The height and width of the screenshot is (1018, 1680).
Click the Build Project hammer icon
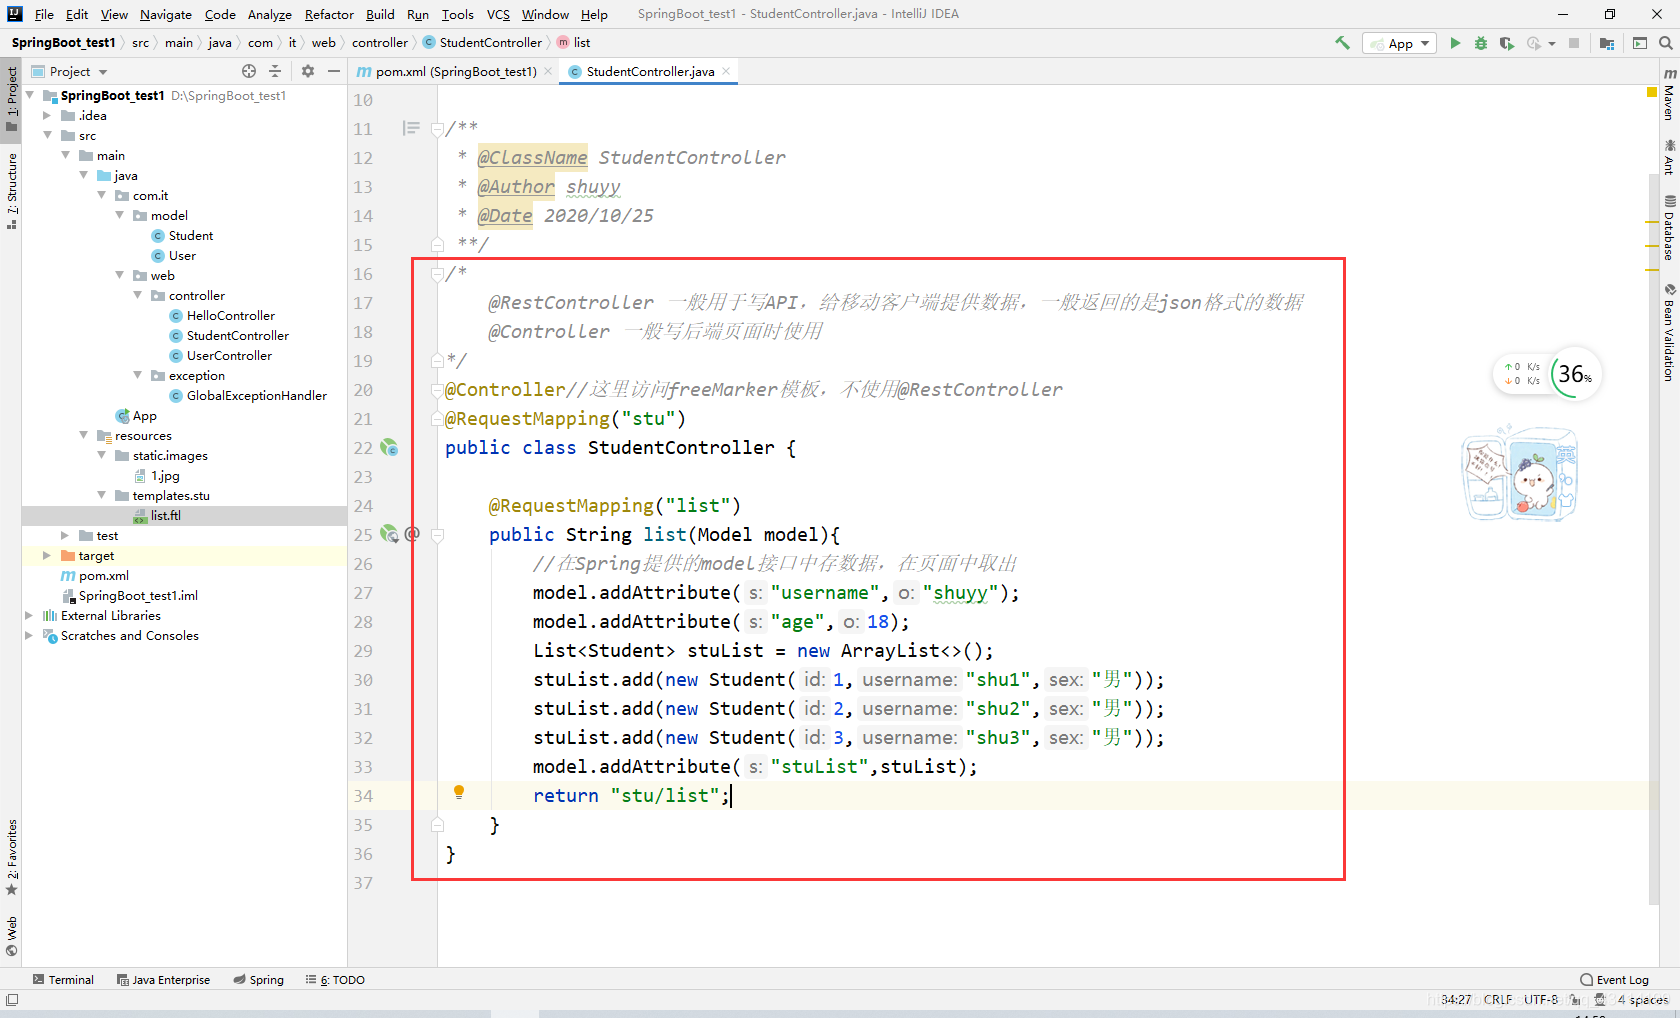point(1342,43)
